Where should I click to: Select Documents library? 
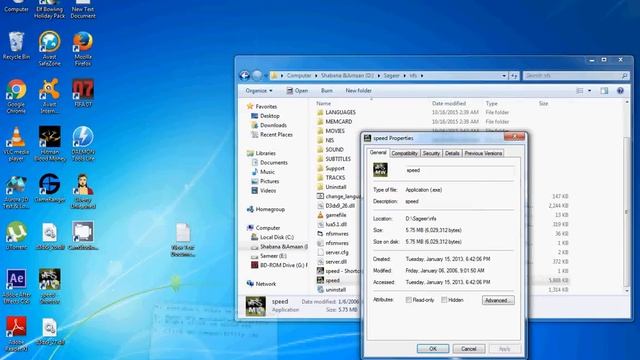point(269,162)
